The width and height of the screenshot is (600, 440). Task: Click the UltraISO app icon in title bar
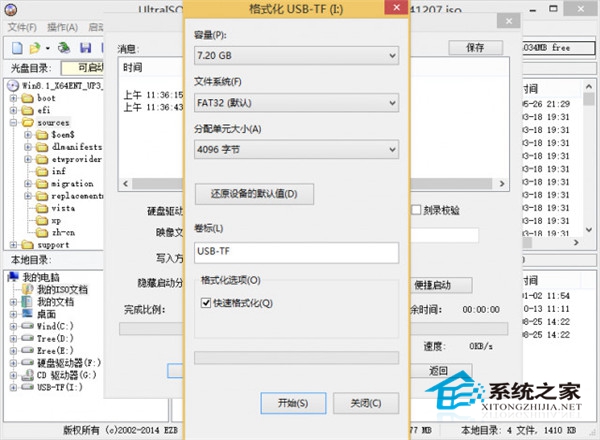tap(11, 9)
